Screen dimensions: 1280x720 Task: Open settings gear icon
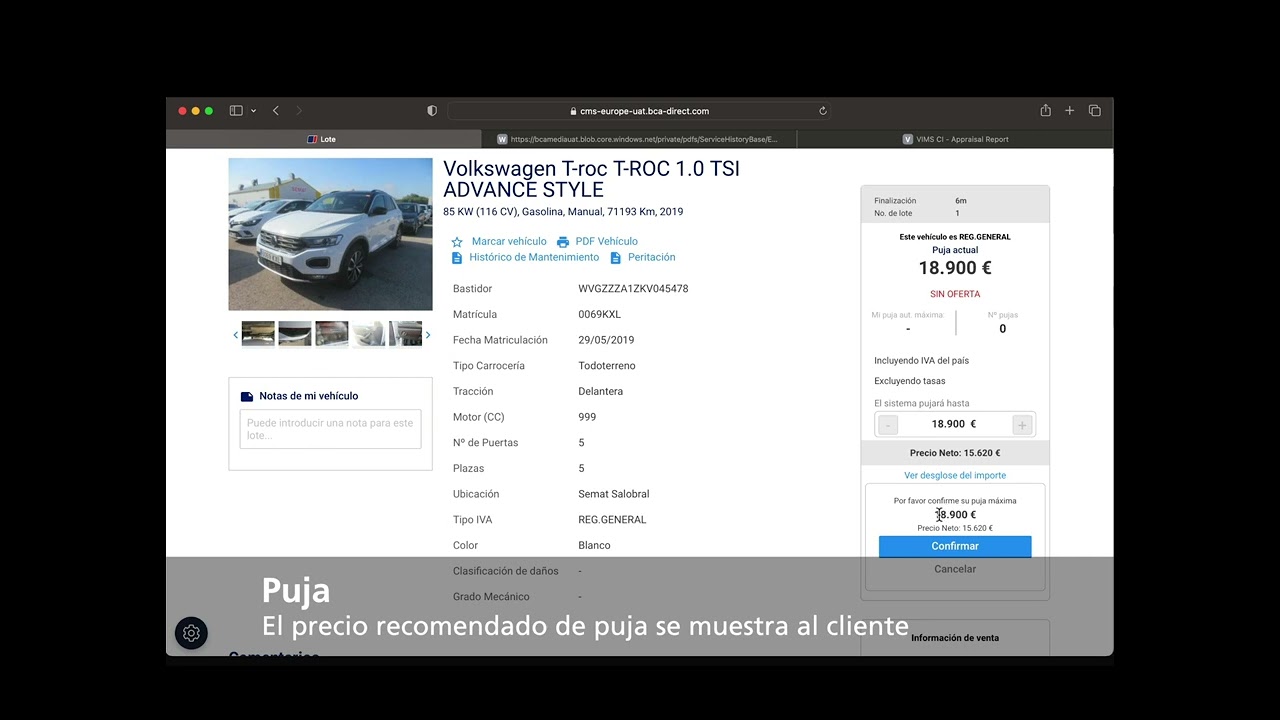click(191, 633)
